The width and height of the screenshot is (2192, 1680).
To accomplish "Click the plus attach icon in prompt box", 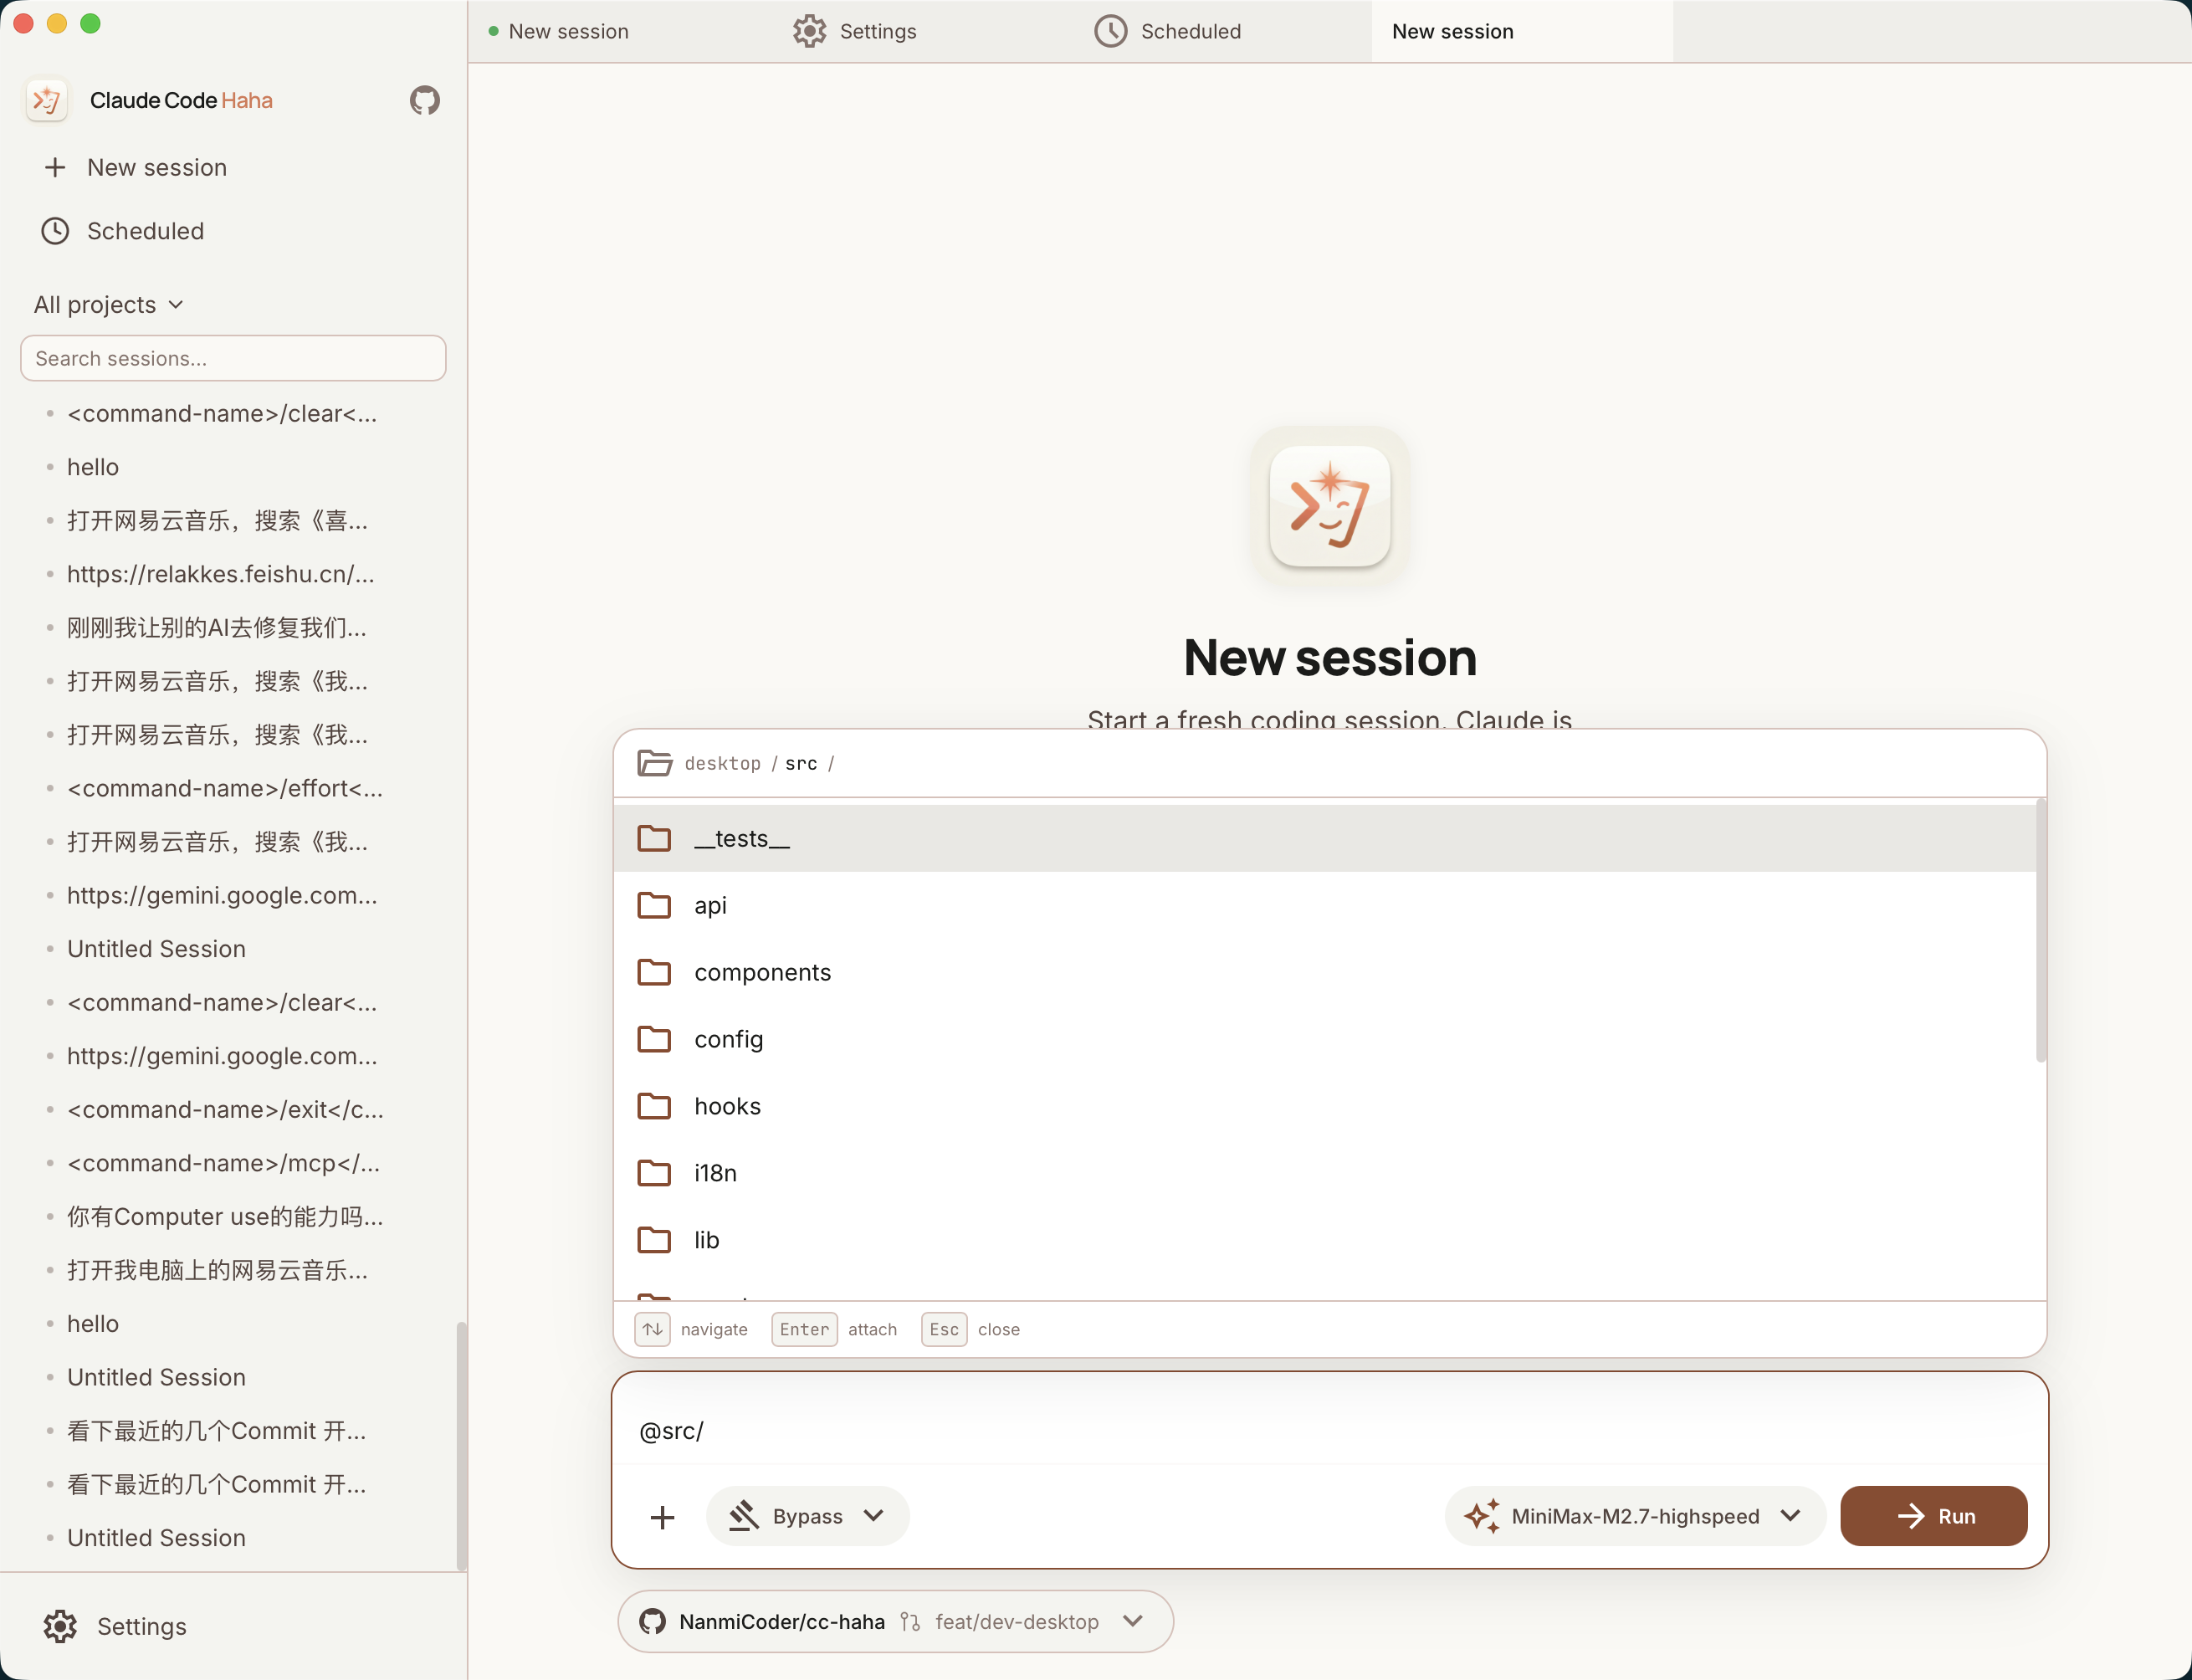I will click(662, 1517).
